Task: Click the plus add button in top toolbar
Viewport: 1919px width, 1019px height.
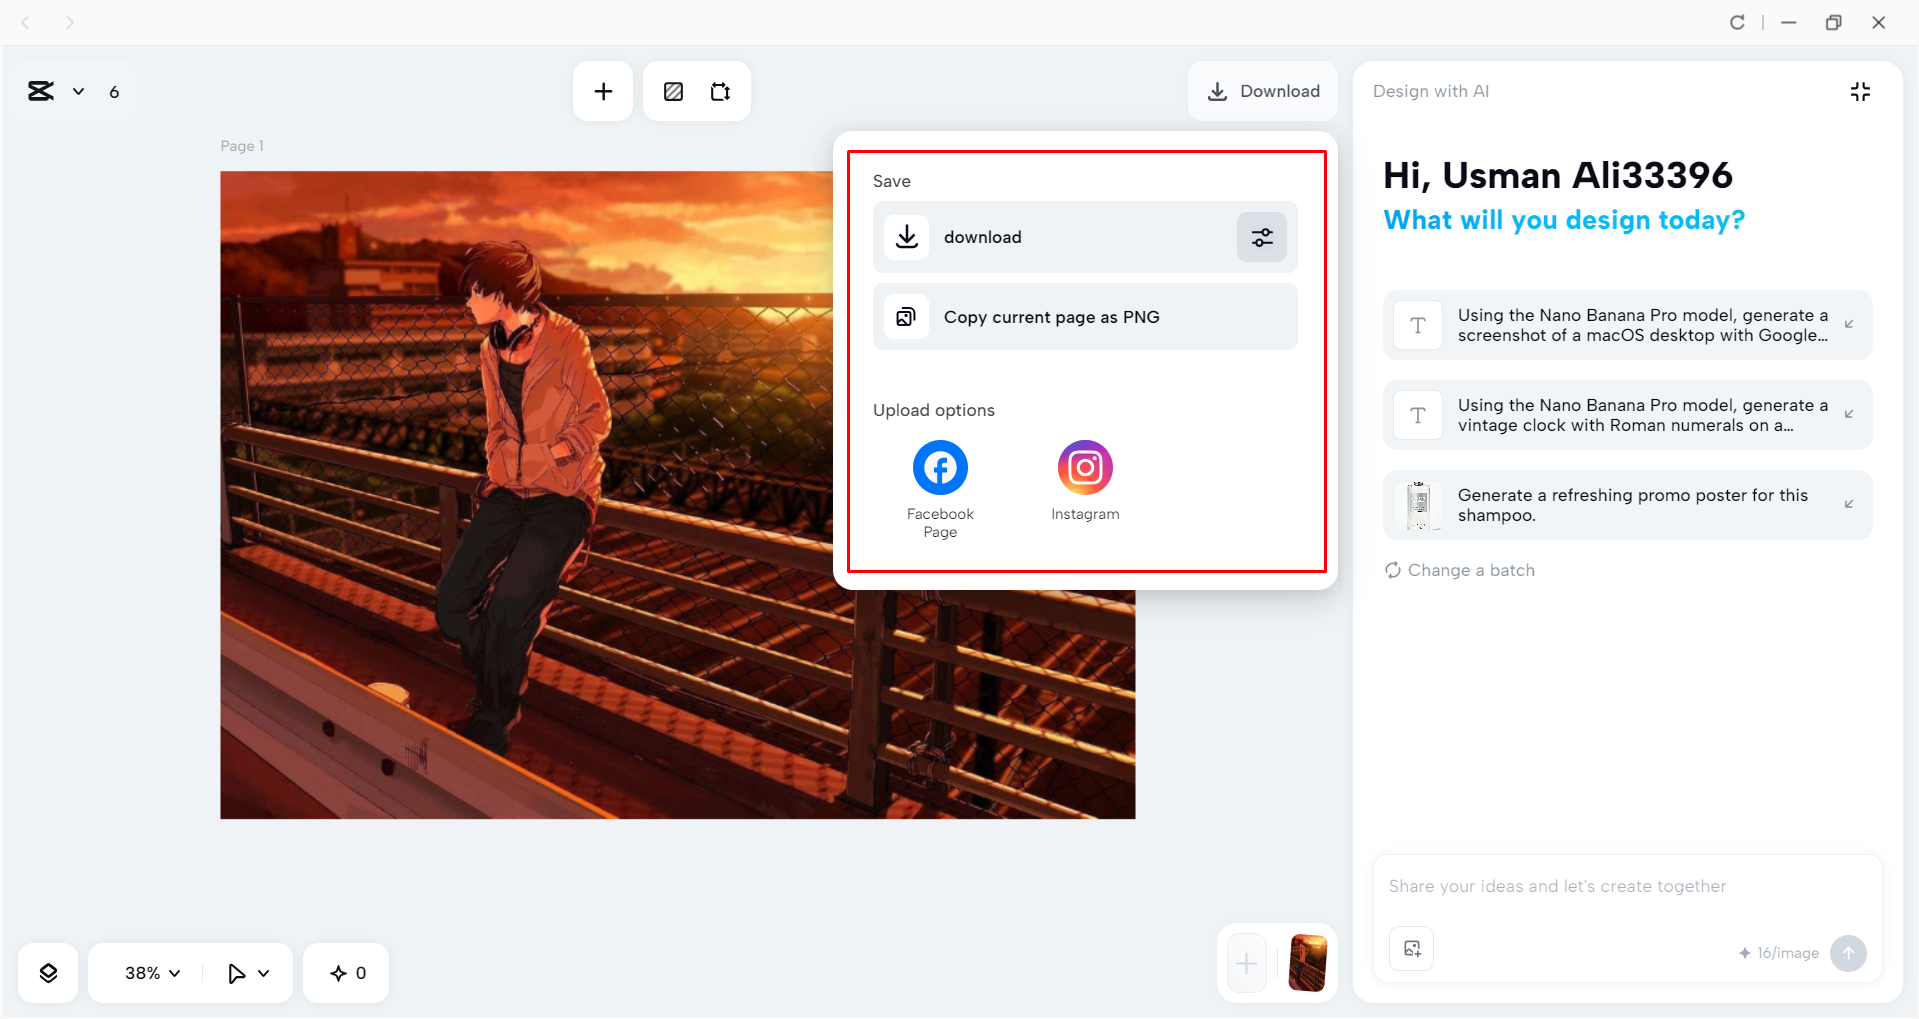Action: pyautogui.click(x=603, y=91)
